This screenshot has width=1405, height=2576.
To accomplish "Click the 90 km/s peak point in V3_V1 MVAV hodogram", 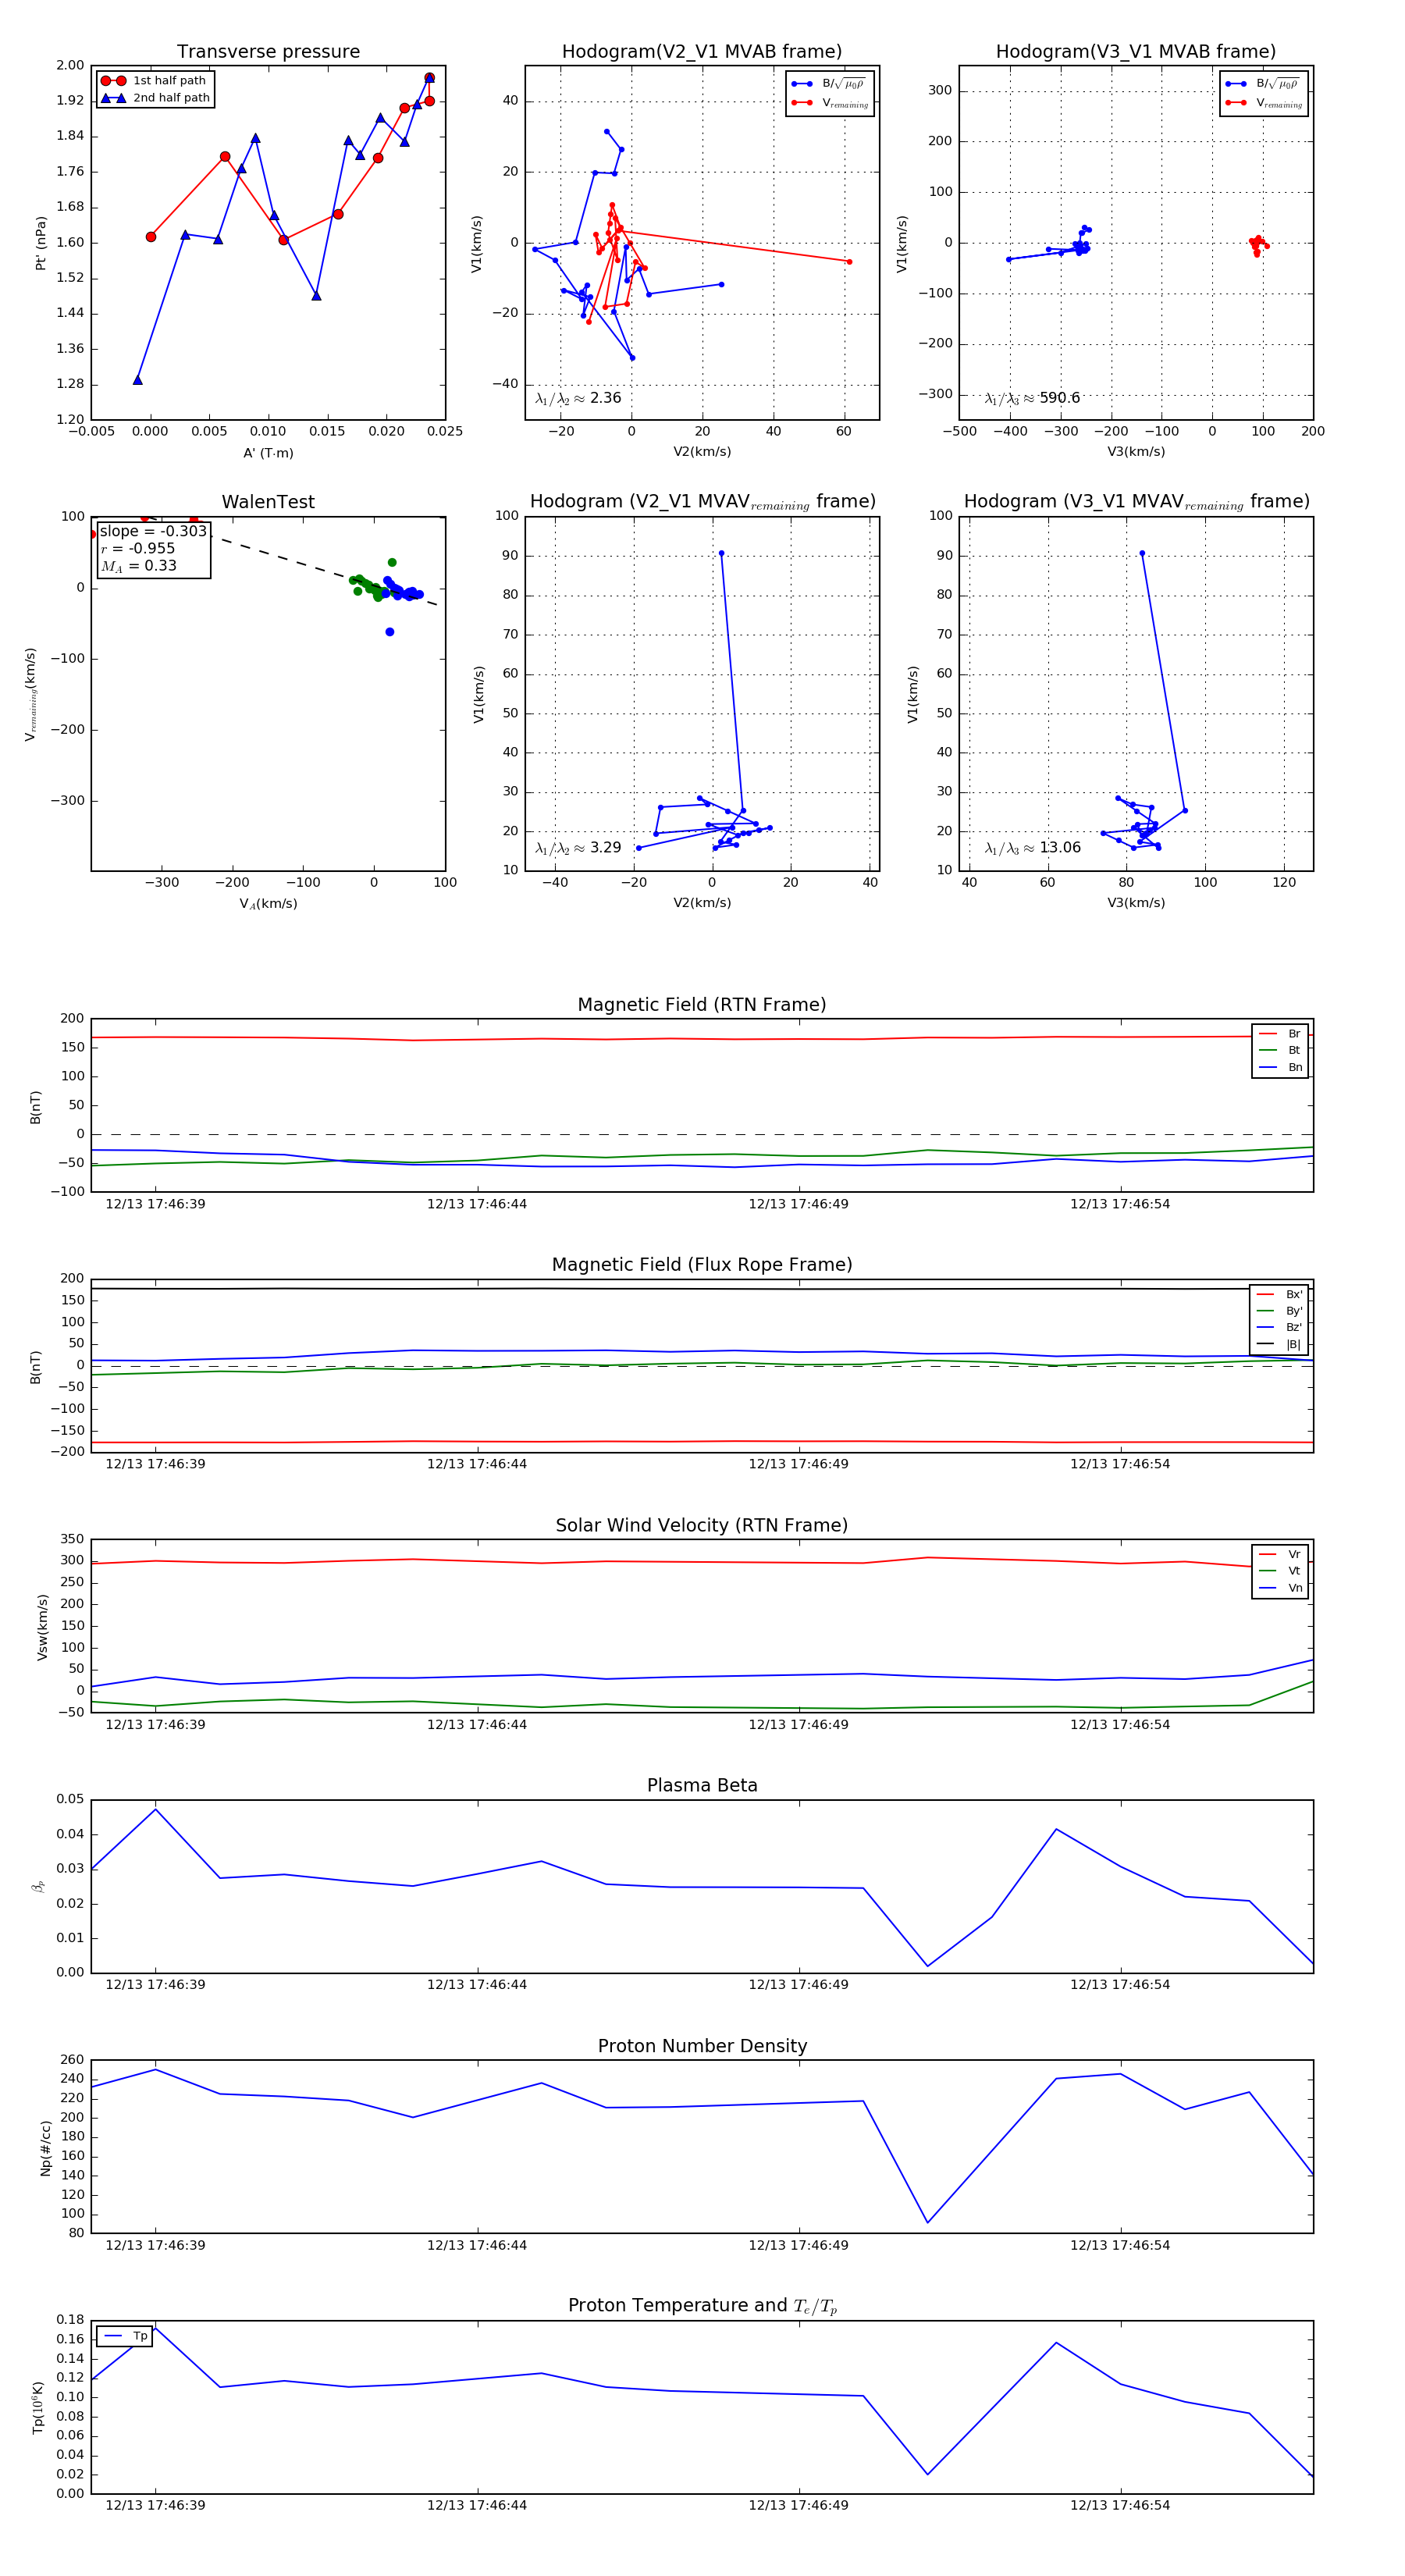I will click(x=1142, y=553).
